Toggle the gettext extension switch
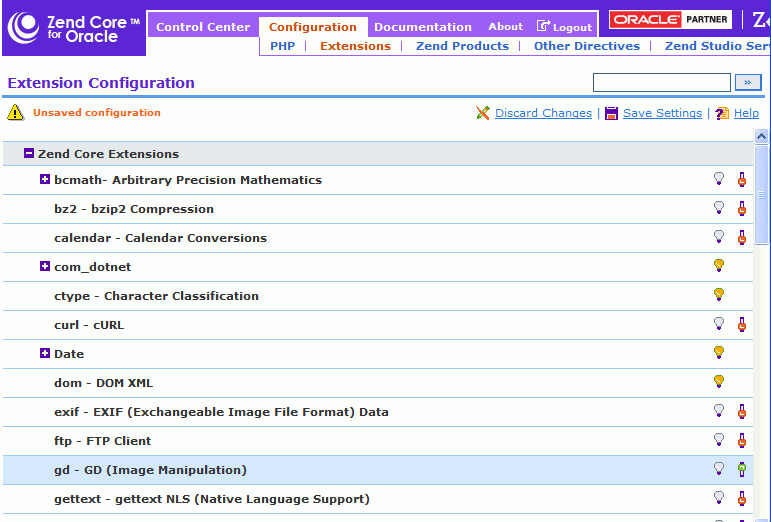The height and width of the screenshot is (522, 771). tap(742, 498)
